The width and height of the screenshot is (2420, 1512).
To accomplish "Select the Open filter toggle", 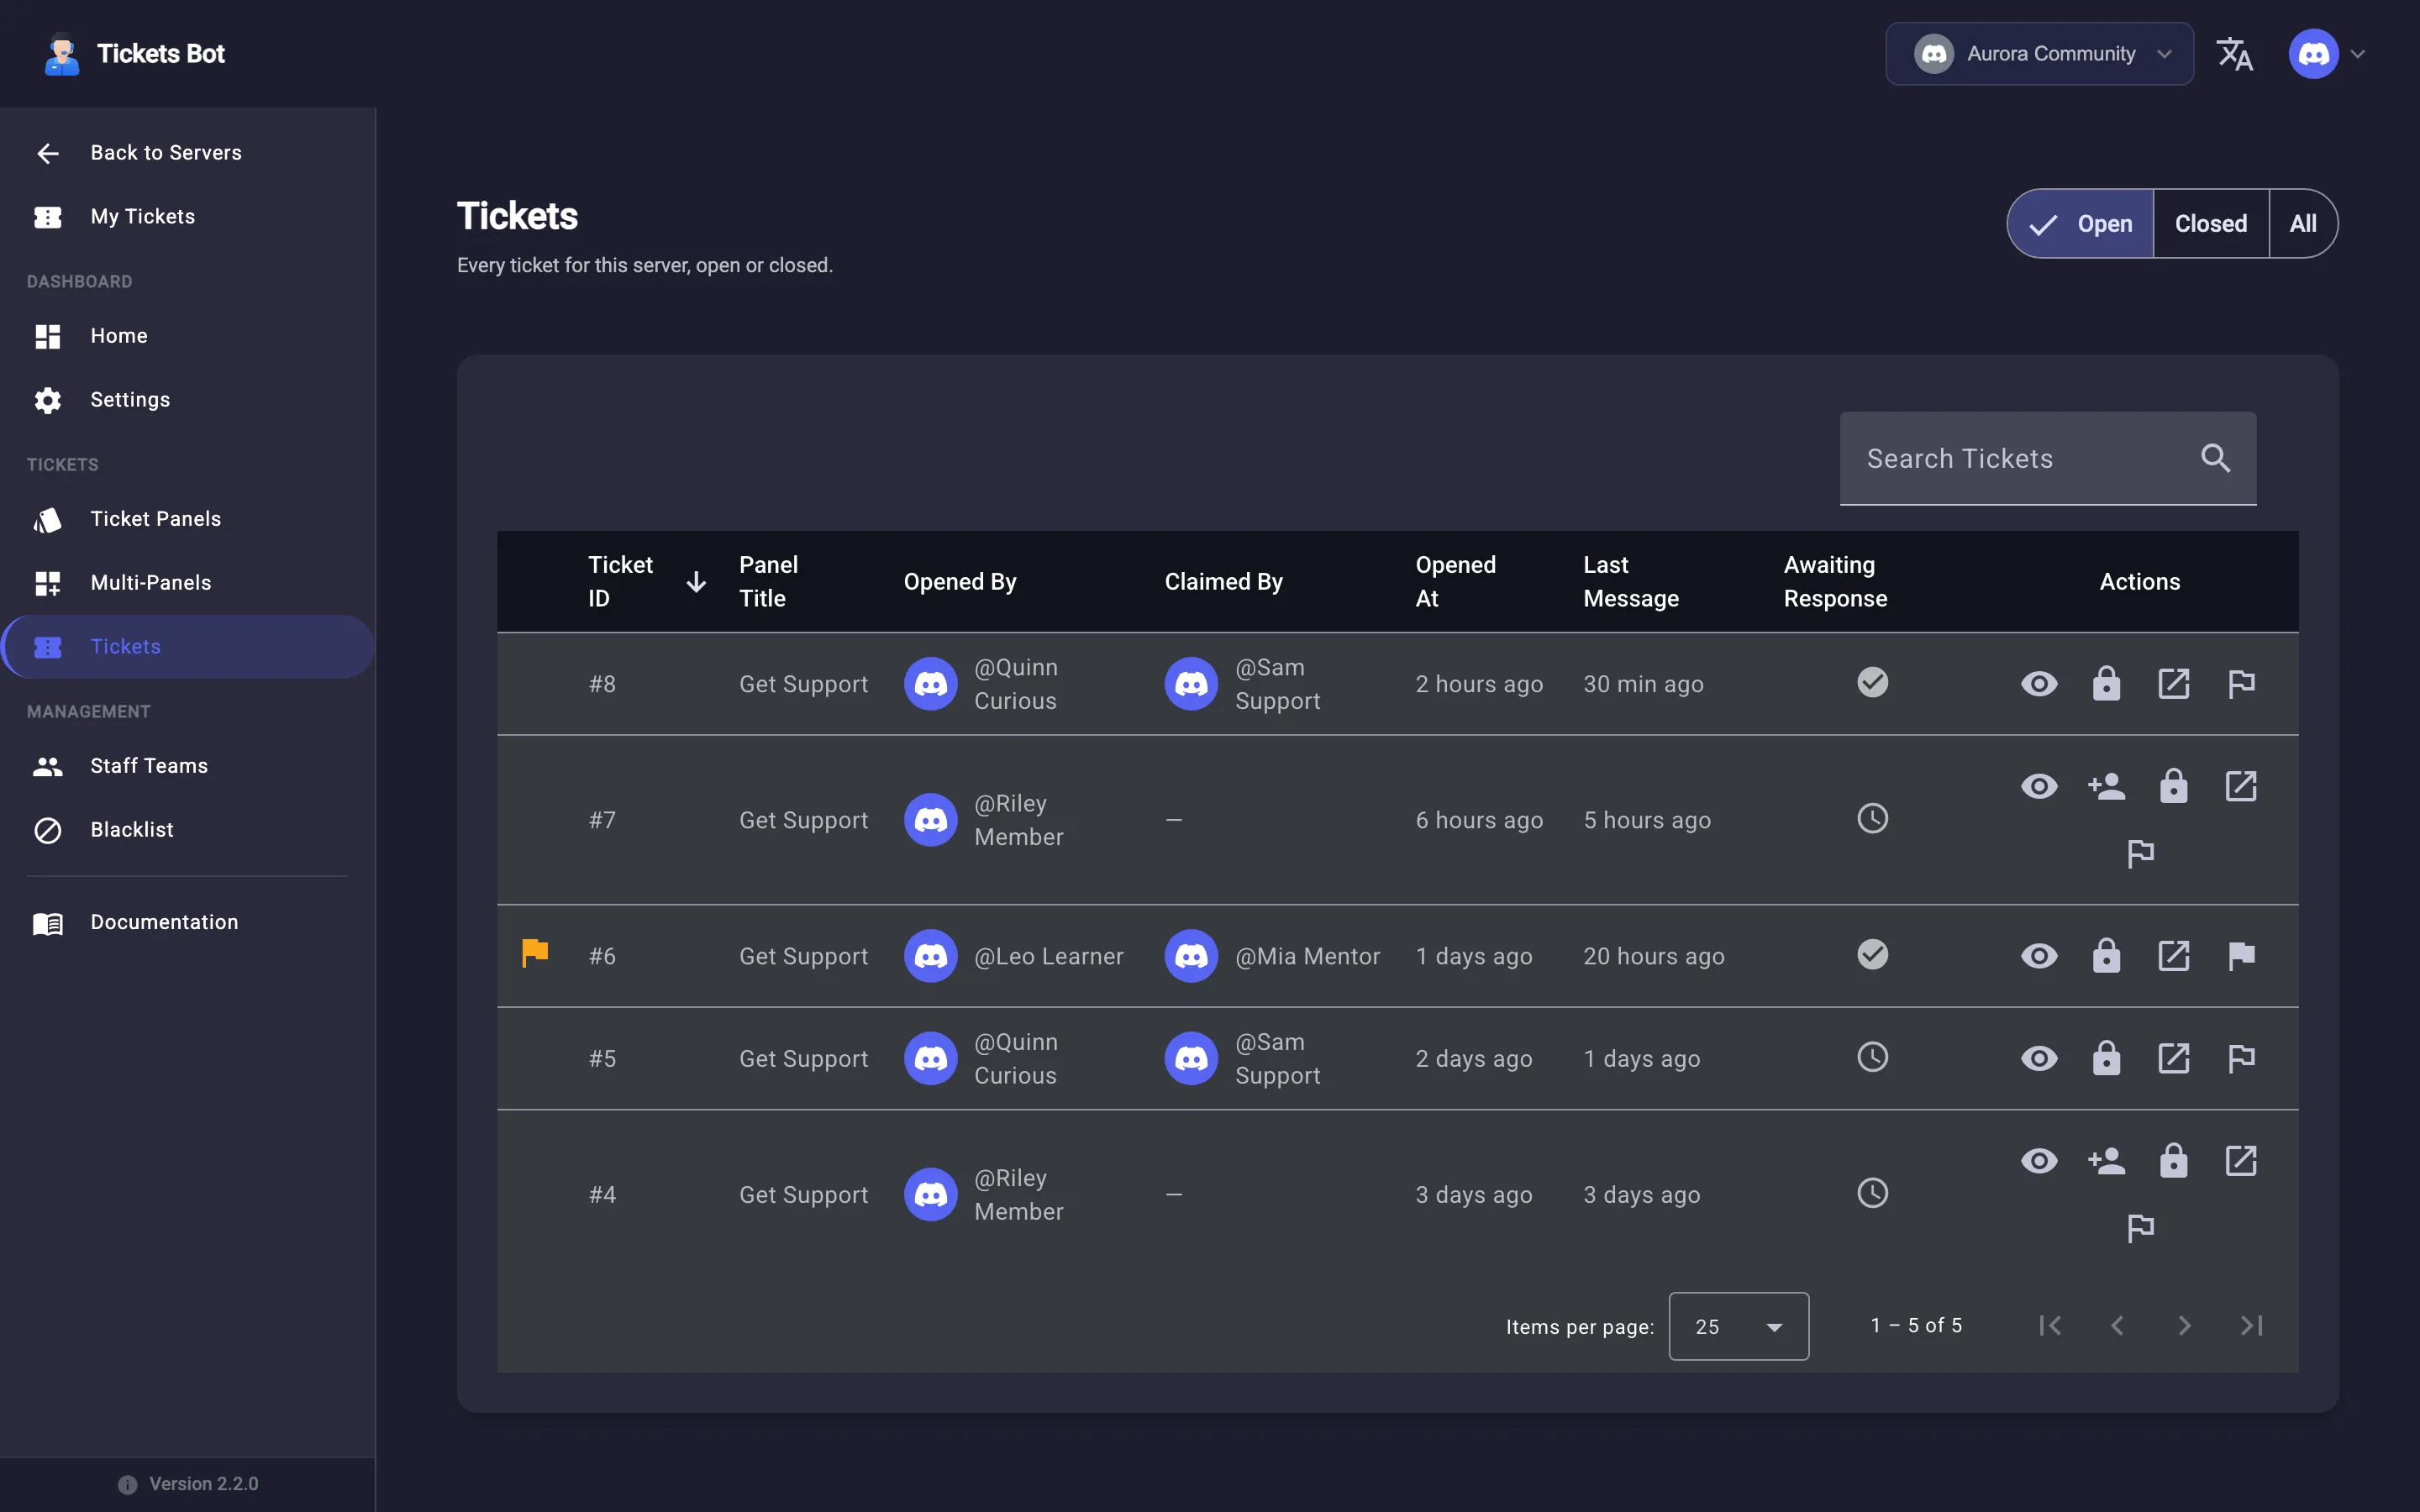I will tap(2080, 224).
